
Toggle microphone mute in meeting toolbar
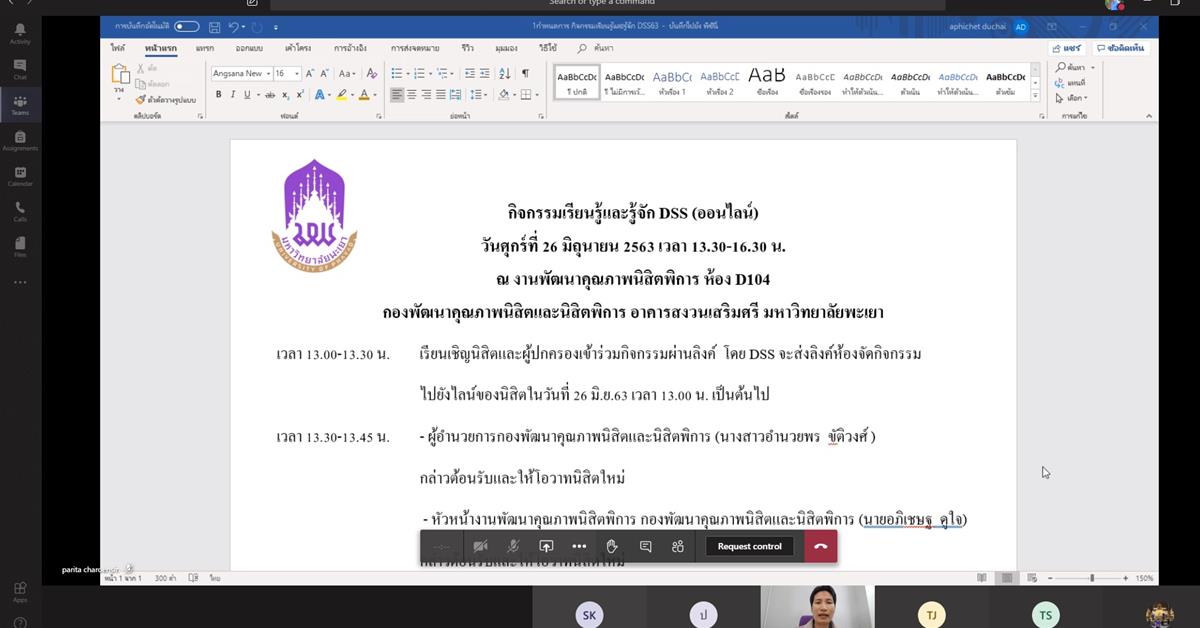pos(513,546)
